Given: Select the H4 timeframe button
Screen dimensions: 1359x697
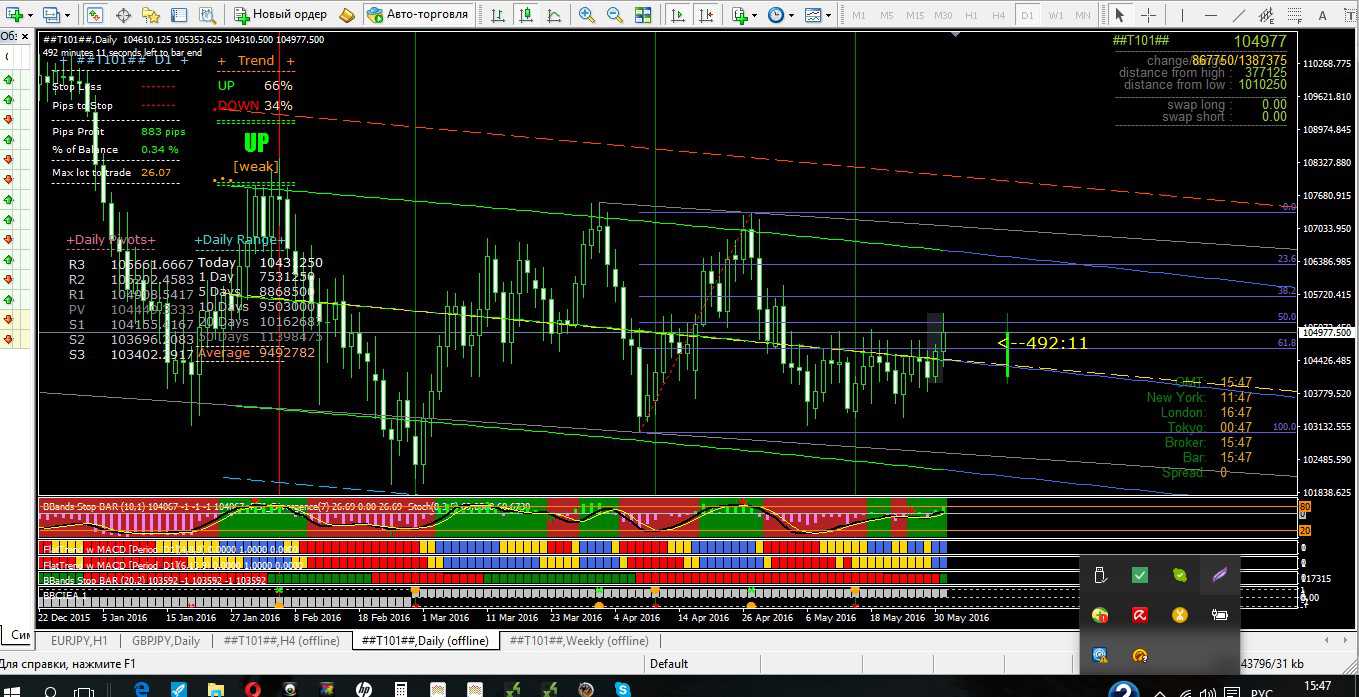Looking at the screenshot, I should pos(999,15).
